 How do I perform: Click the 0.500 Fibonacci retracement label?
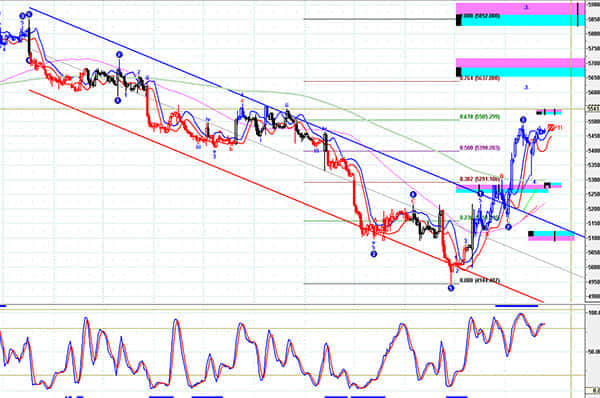[x=479, y=148]
